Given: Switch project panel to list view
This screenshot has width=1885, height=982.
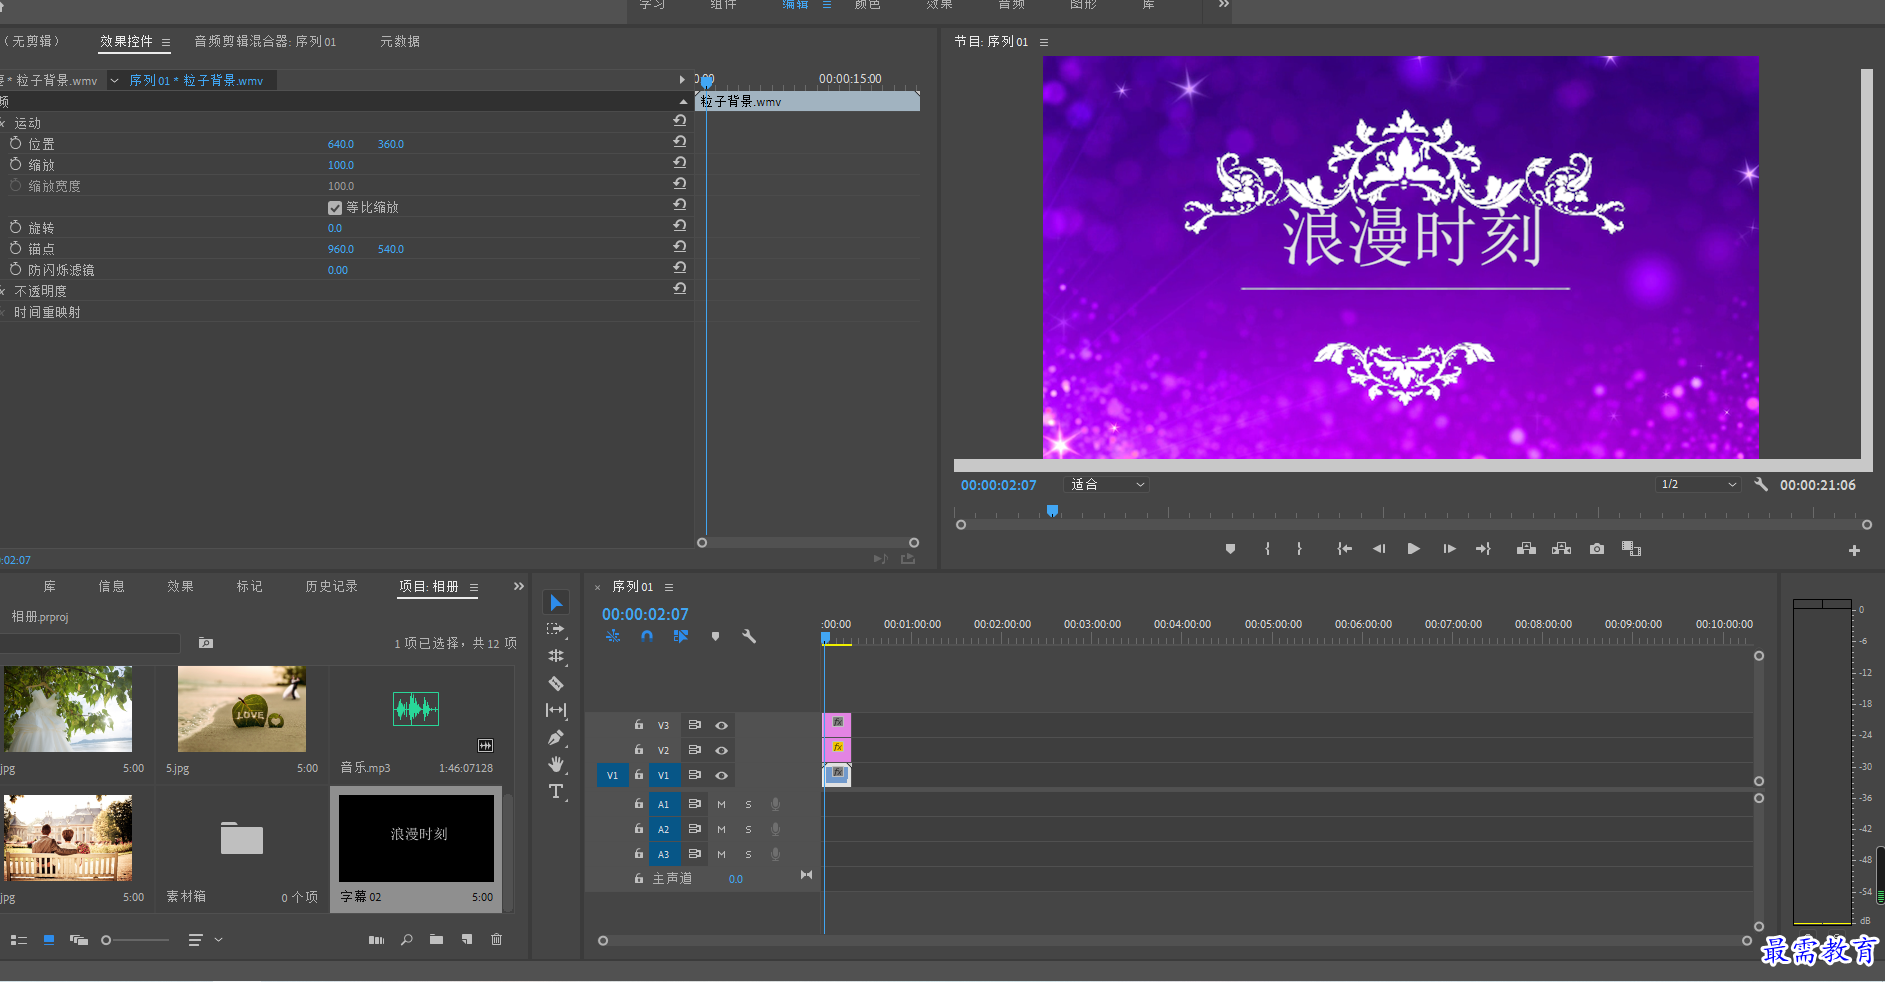Looking at the screenshot, I should (x=18, y=940).
